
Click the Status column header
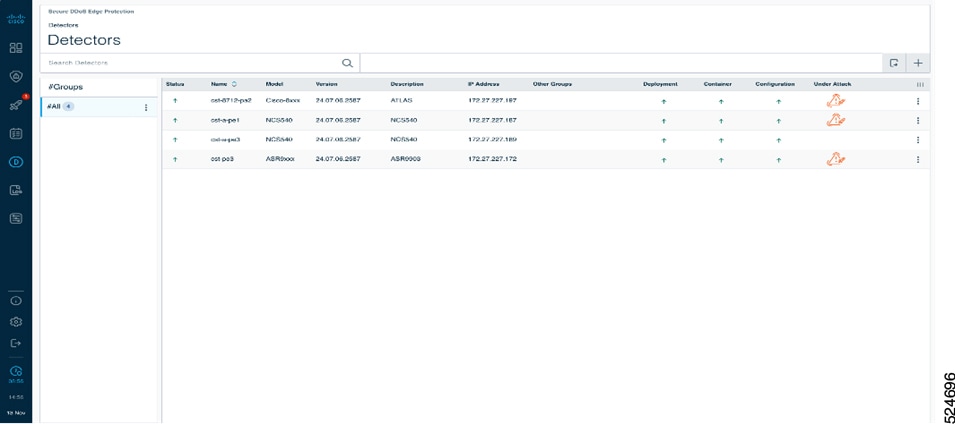tap(175, 84)
